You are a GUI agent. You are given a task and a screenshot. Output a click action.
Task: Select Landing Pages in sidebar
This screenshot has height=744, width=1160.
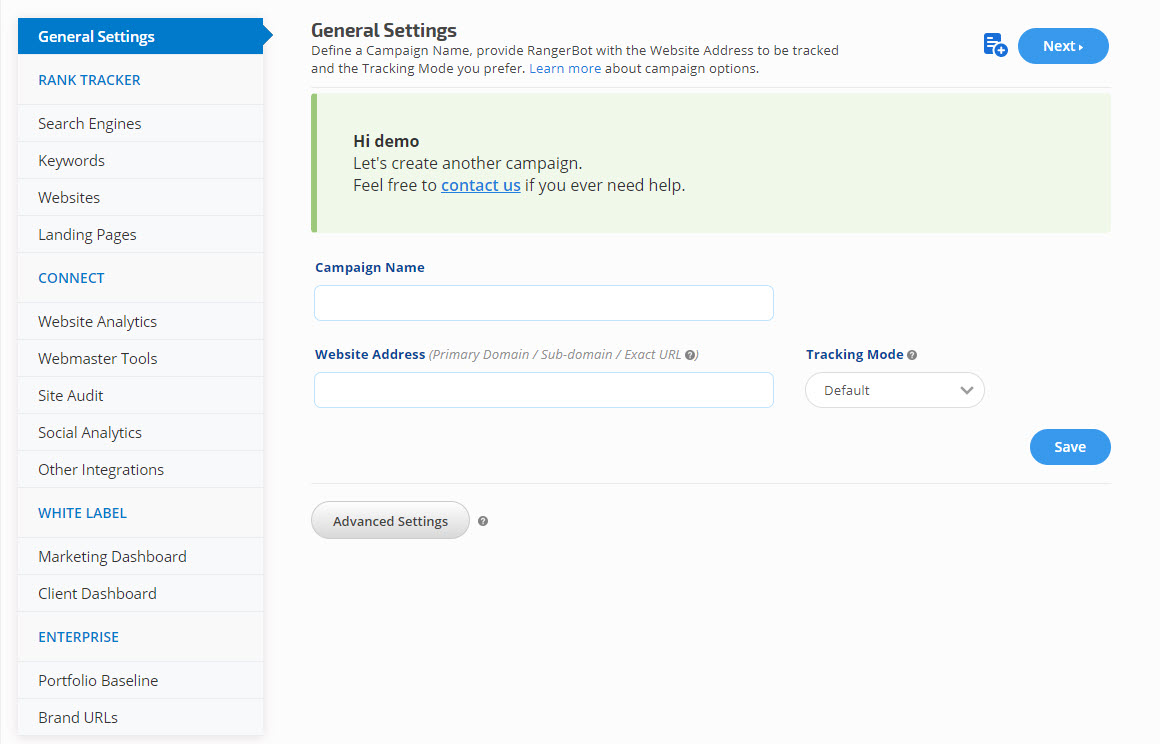tap(87, 235)
